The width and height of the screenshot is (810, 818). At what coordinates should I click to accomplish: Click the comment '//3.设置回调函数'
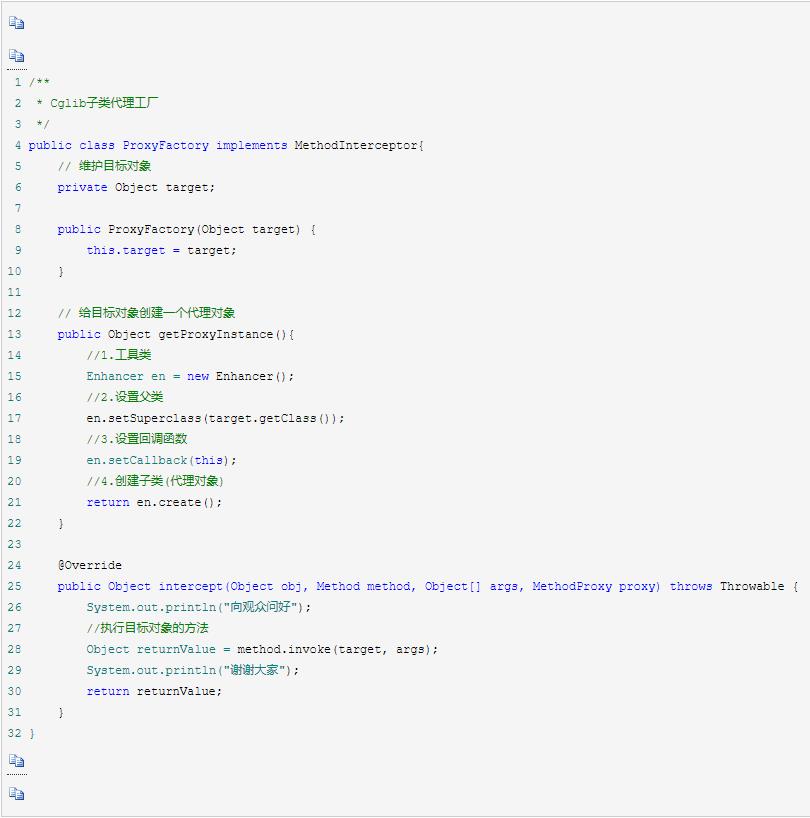[137, 439]
